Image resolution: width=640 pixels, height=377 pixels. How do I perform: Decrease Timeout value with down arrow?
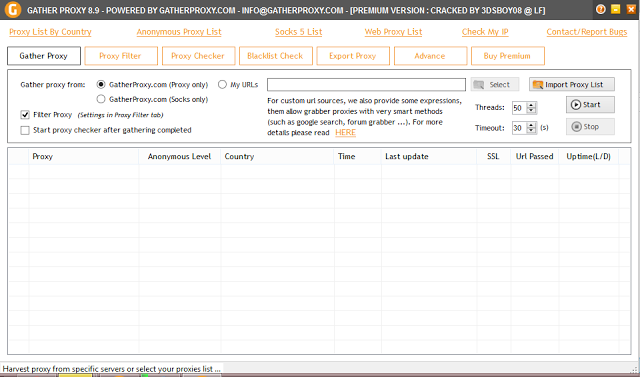click(531, 131)
